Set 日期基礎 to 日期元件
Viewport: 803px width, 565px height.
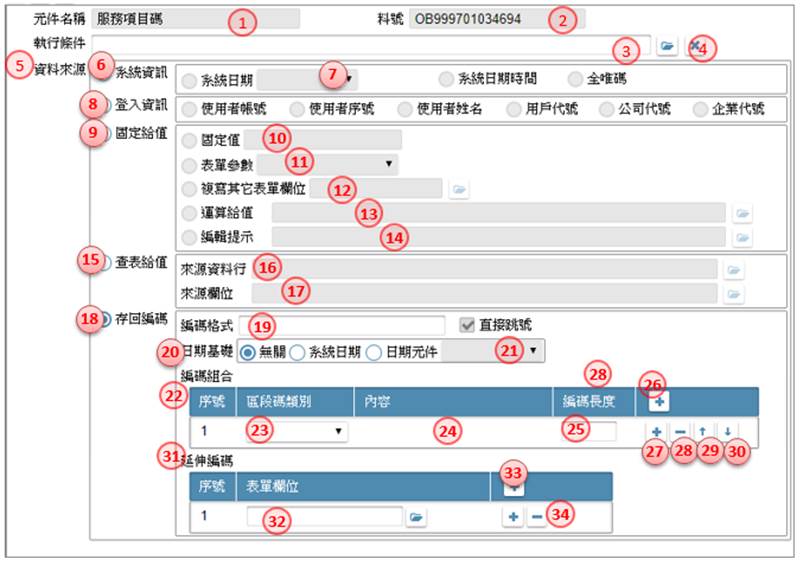[374, 352]
